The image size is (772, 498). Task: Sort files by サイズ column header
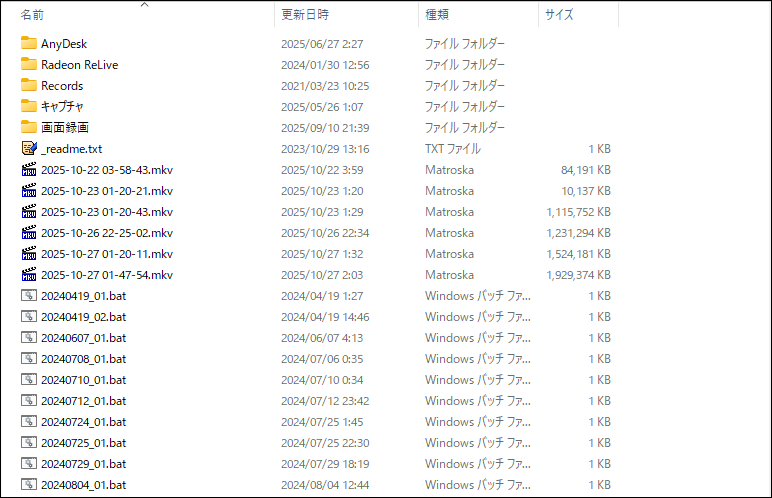[x=559, y=16]
